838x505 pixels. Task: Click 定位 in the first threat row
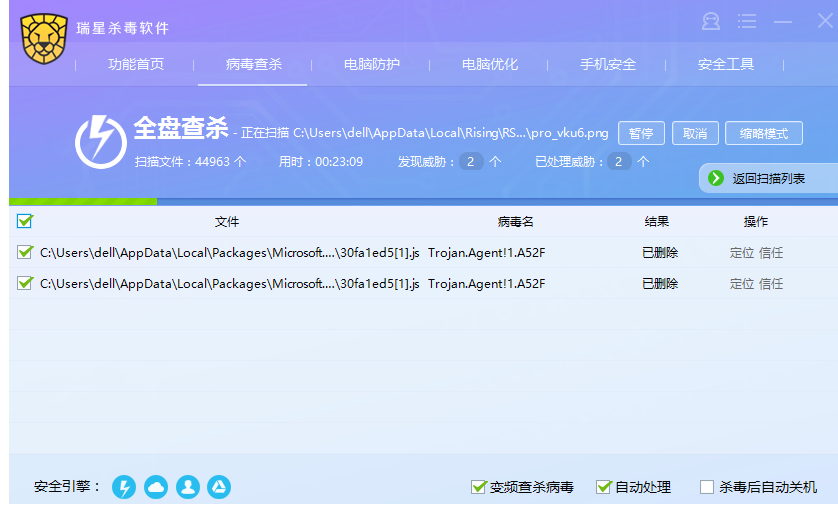(x=742, y=253)
